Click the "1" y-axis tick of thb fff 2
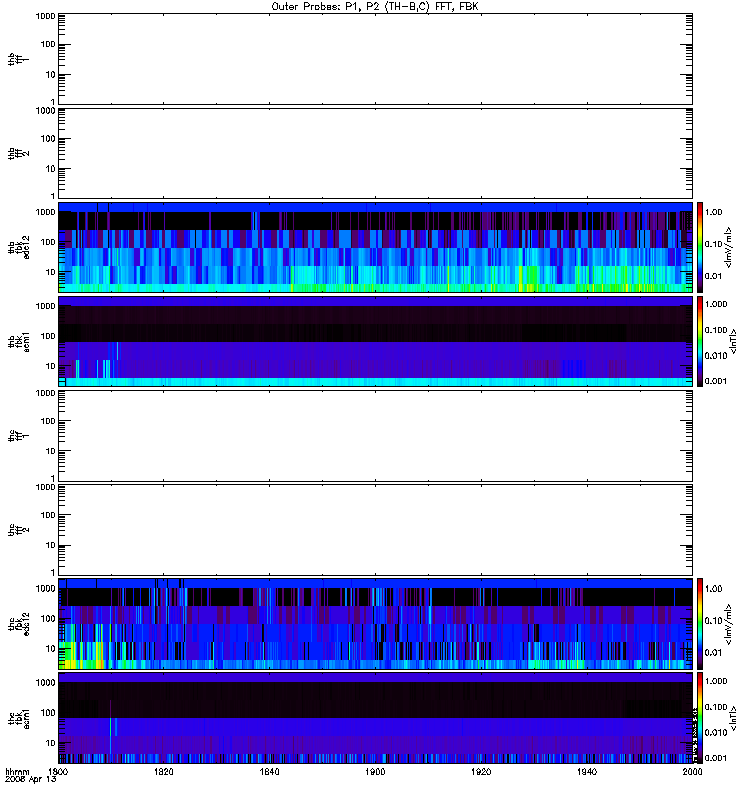Viewport: 750px width, 800px height. [x=53, y=196]
